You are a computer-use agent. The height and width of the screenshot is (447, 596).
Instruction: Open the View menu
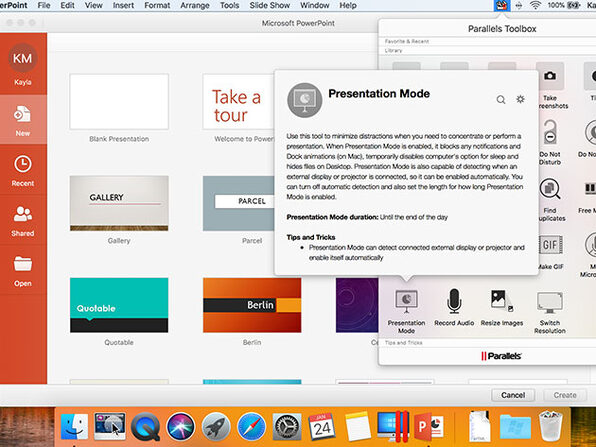tap(94, 5)
